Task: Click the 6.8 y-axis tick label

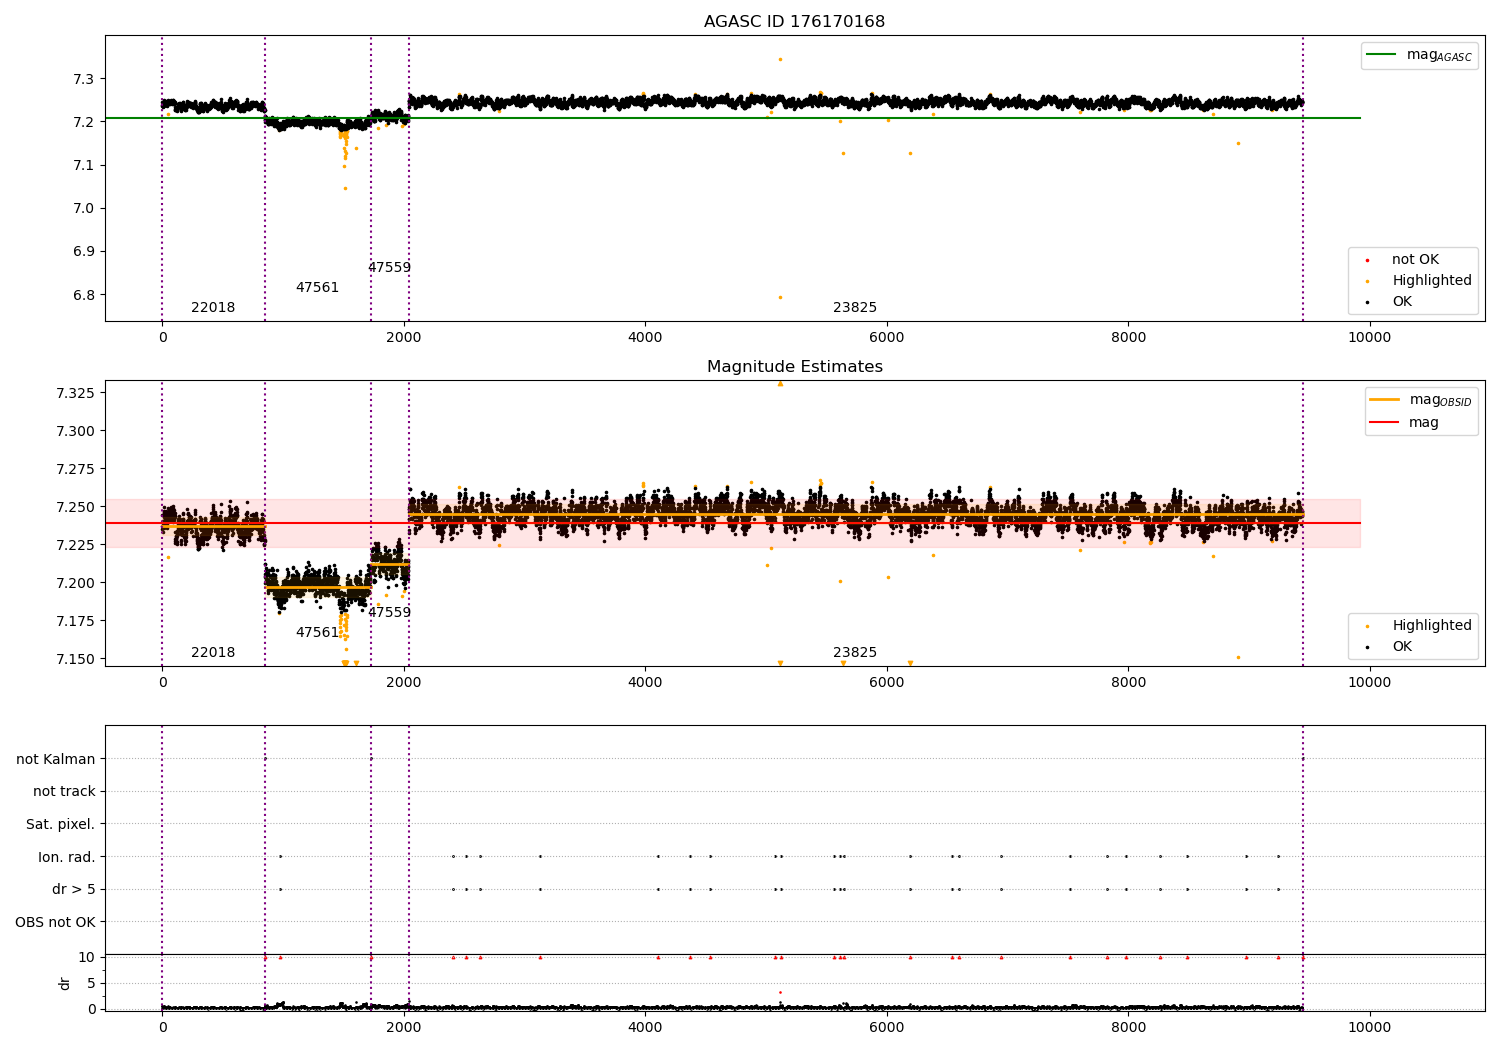Action: pyautogui.click(x=84, y=295)
